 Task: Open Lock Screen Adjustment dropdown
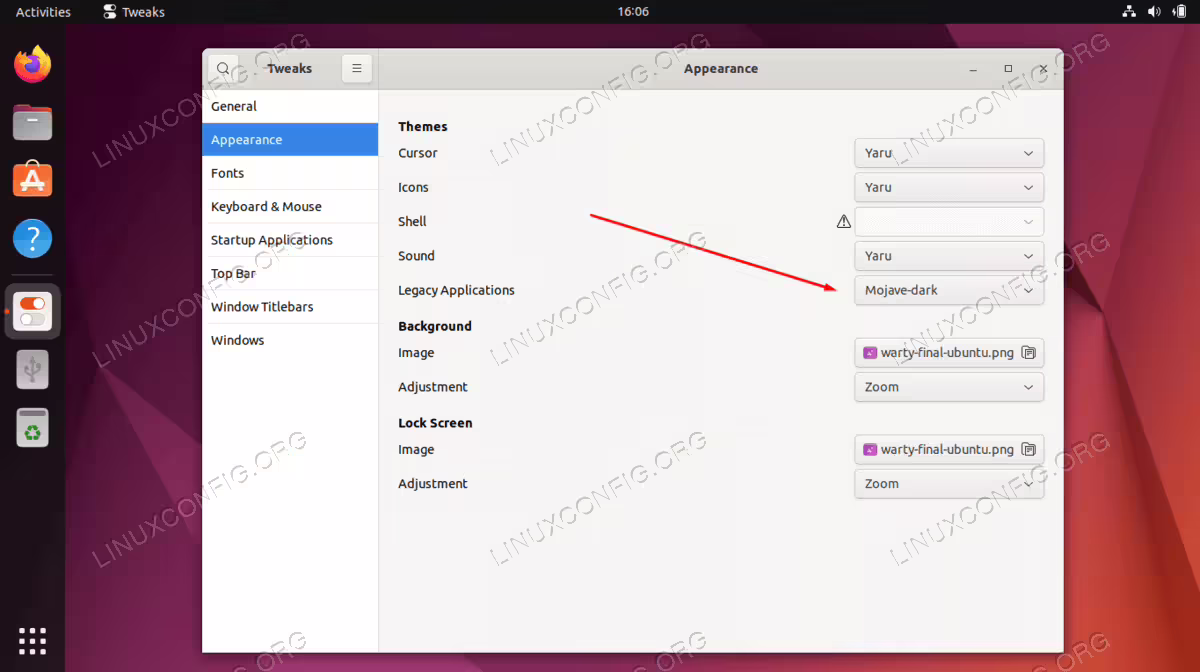pyautogui.click(x=949, y=484)
